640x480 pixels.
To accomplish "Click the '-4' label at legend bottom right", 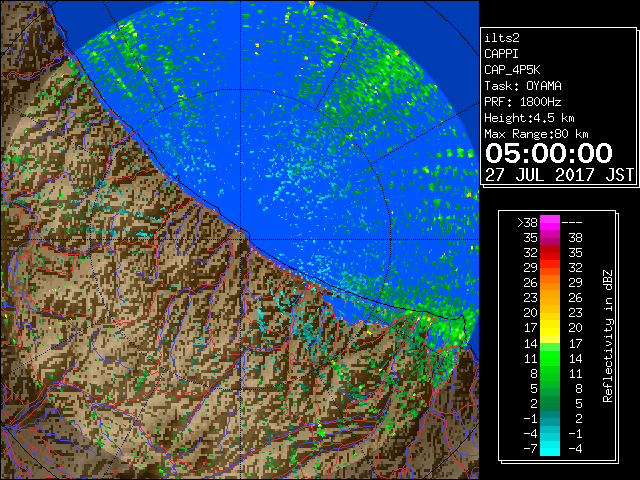I will pyautogui.click(x=575, y=449).
